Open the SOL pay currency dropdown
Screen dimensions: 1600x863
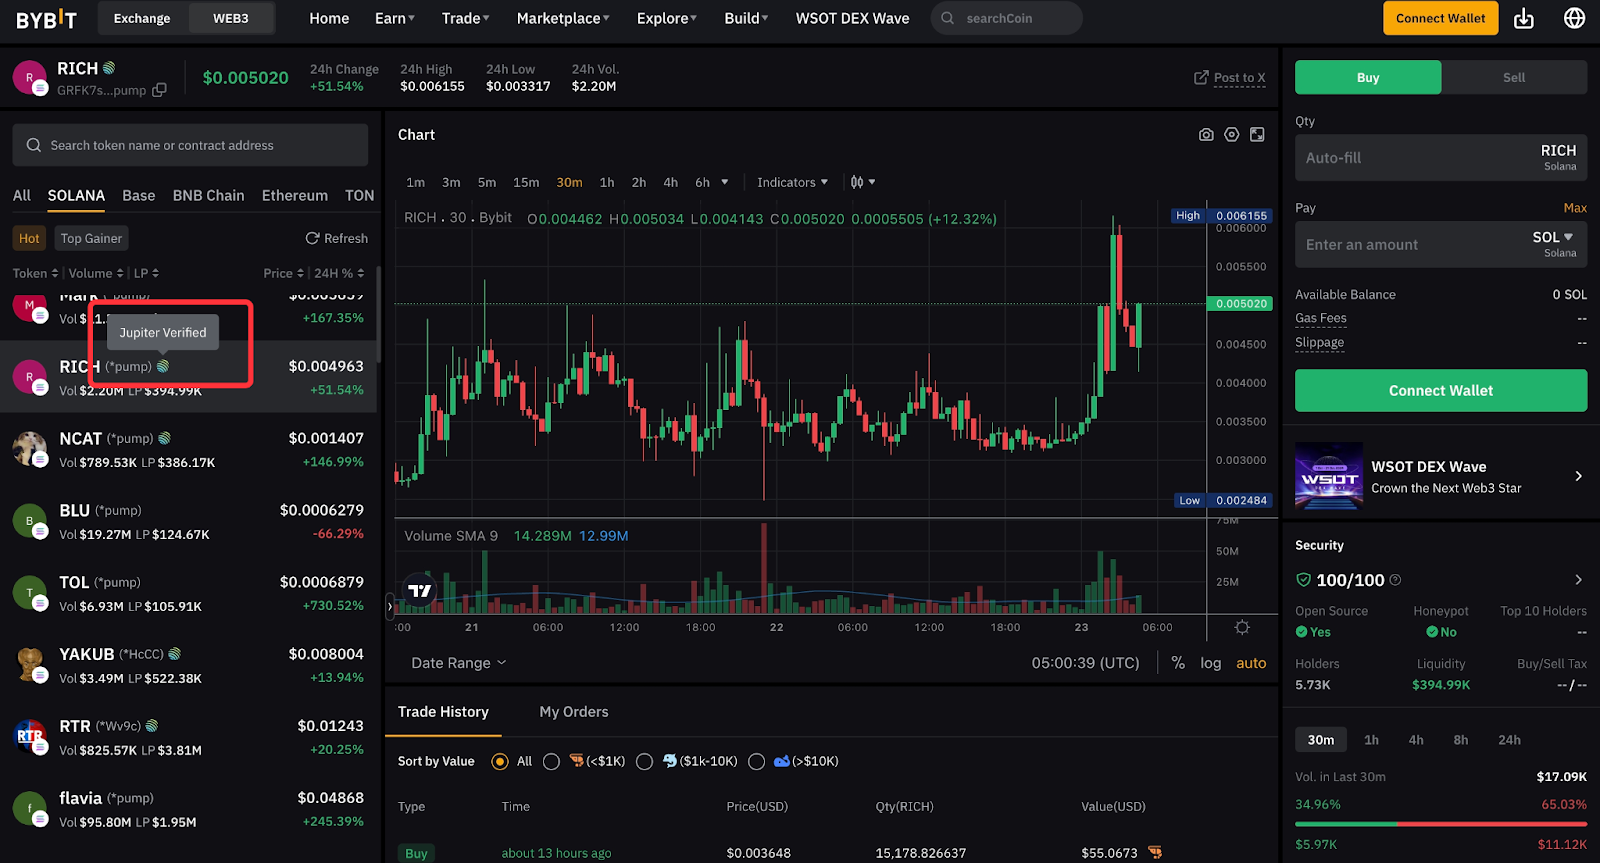click(x=1553, y=238)
